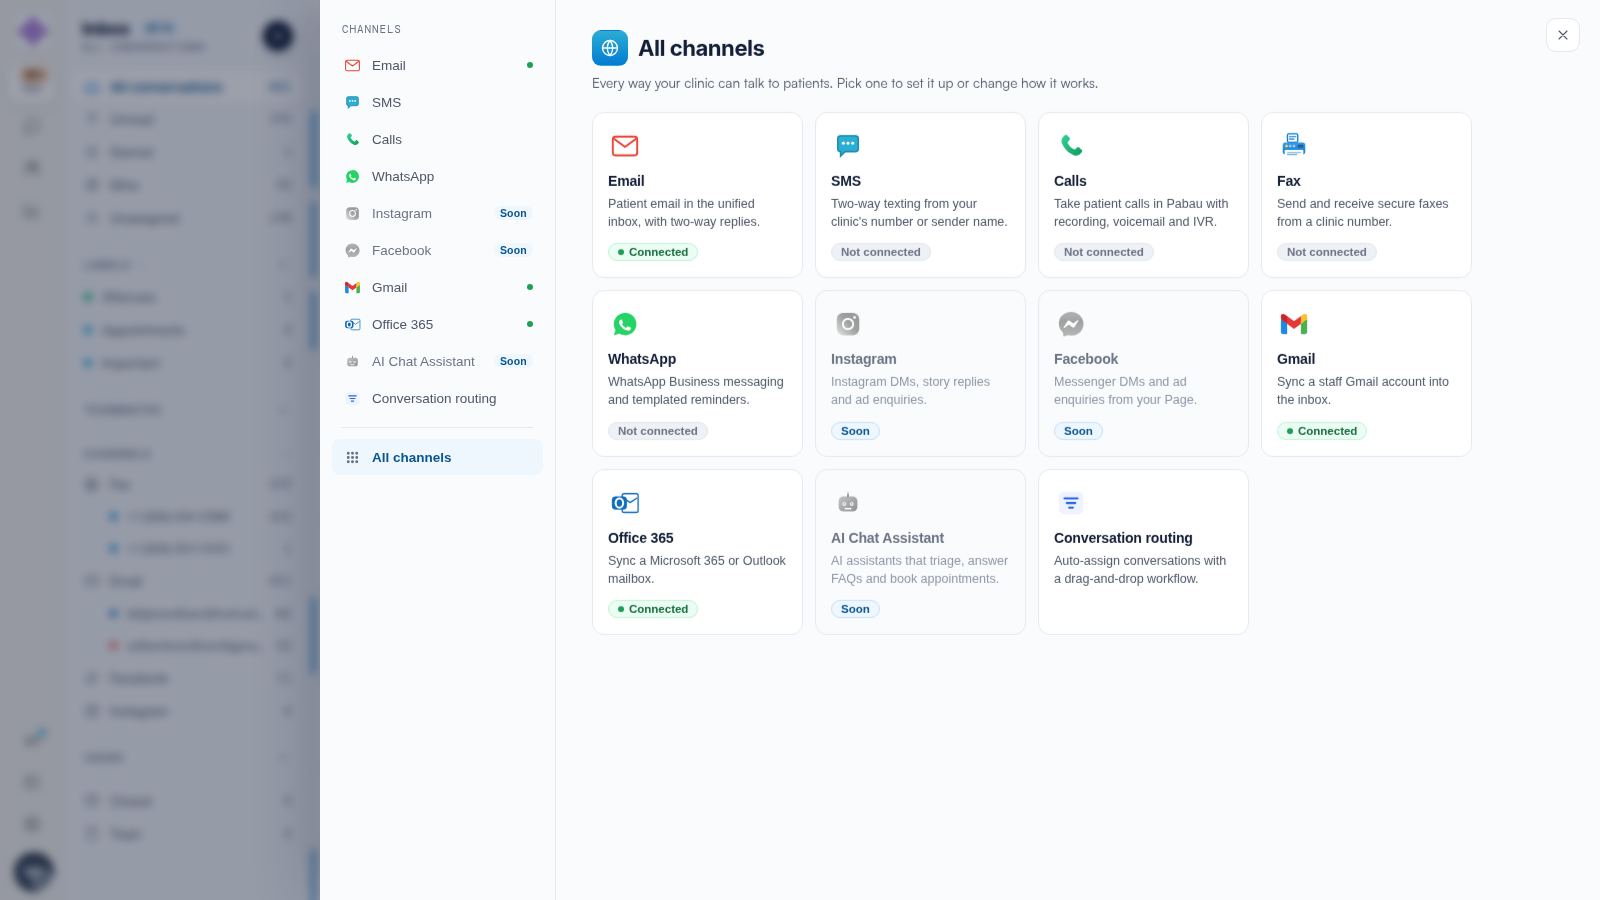Click the Not connected badge on the Fax card

(x=1327, y=252)
